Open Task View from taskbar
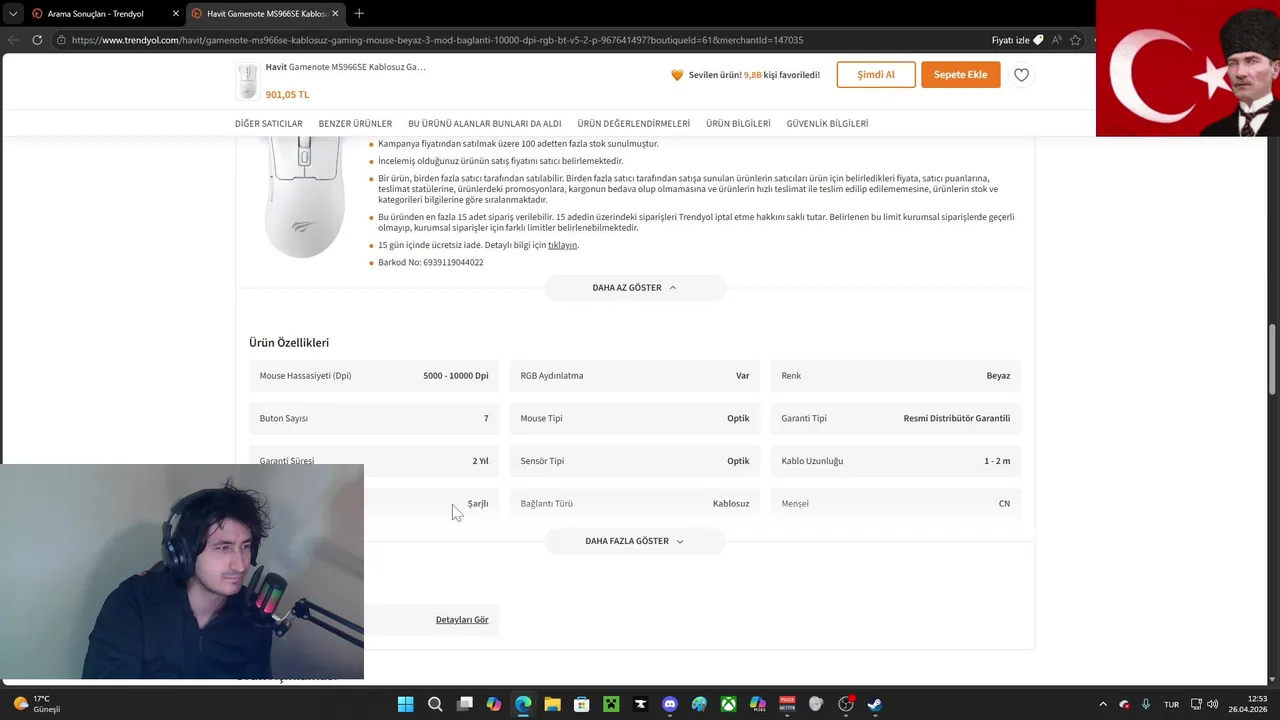 click(464, 704)
